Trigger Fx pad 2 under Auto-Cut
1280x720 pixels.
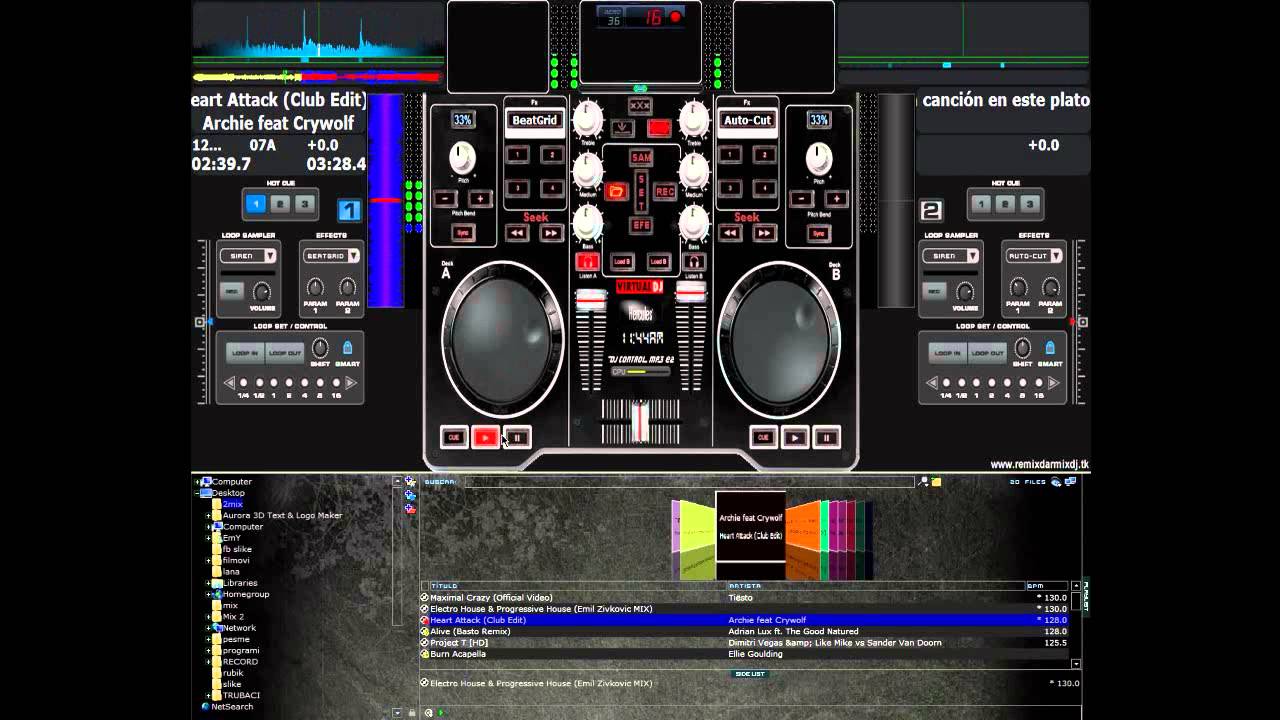764,155
